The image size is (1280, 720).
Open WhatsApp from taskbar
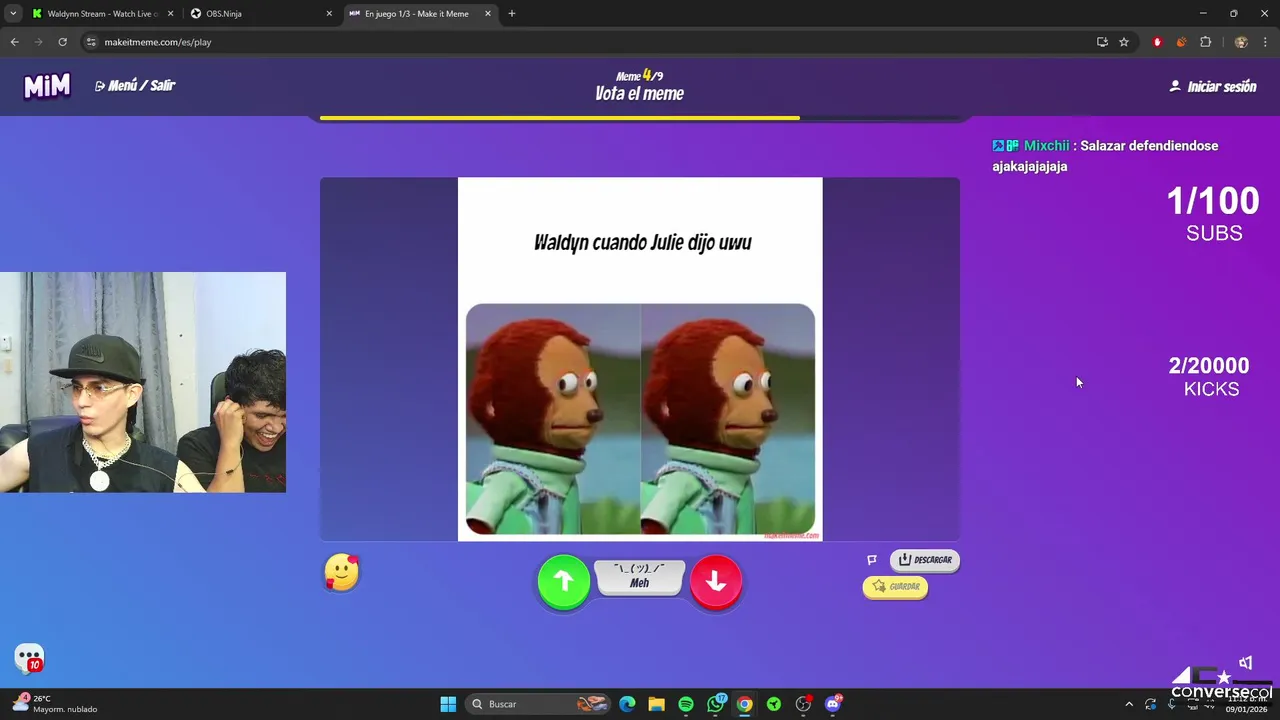tap(715, 704)
